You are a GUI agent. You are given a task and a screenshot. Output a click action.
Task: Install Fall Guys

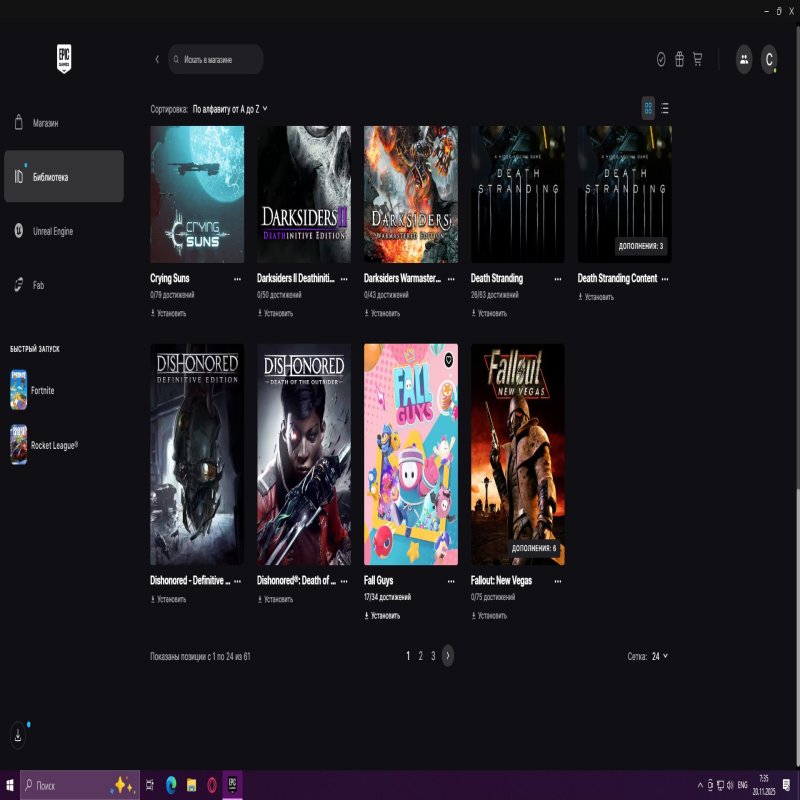[x=385, y=616]
